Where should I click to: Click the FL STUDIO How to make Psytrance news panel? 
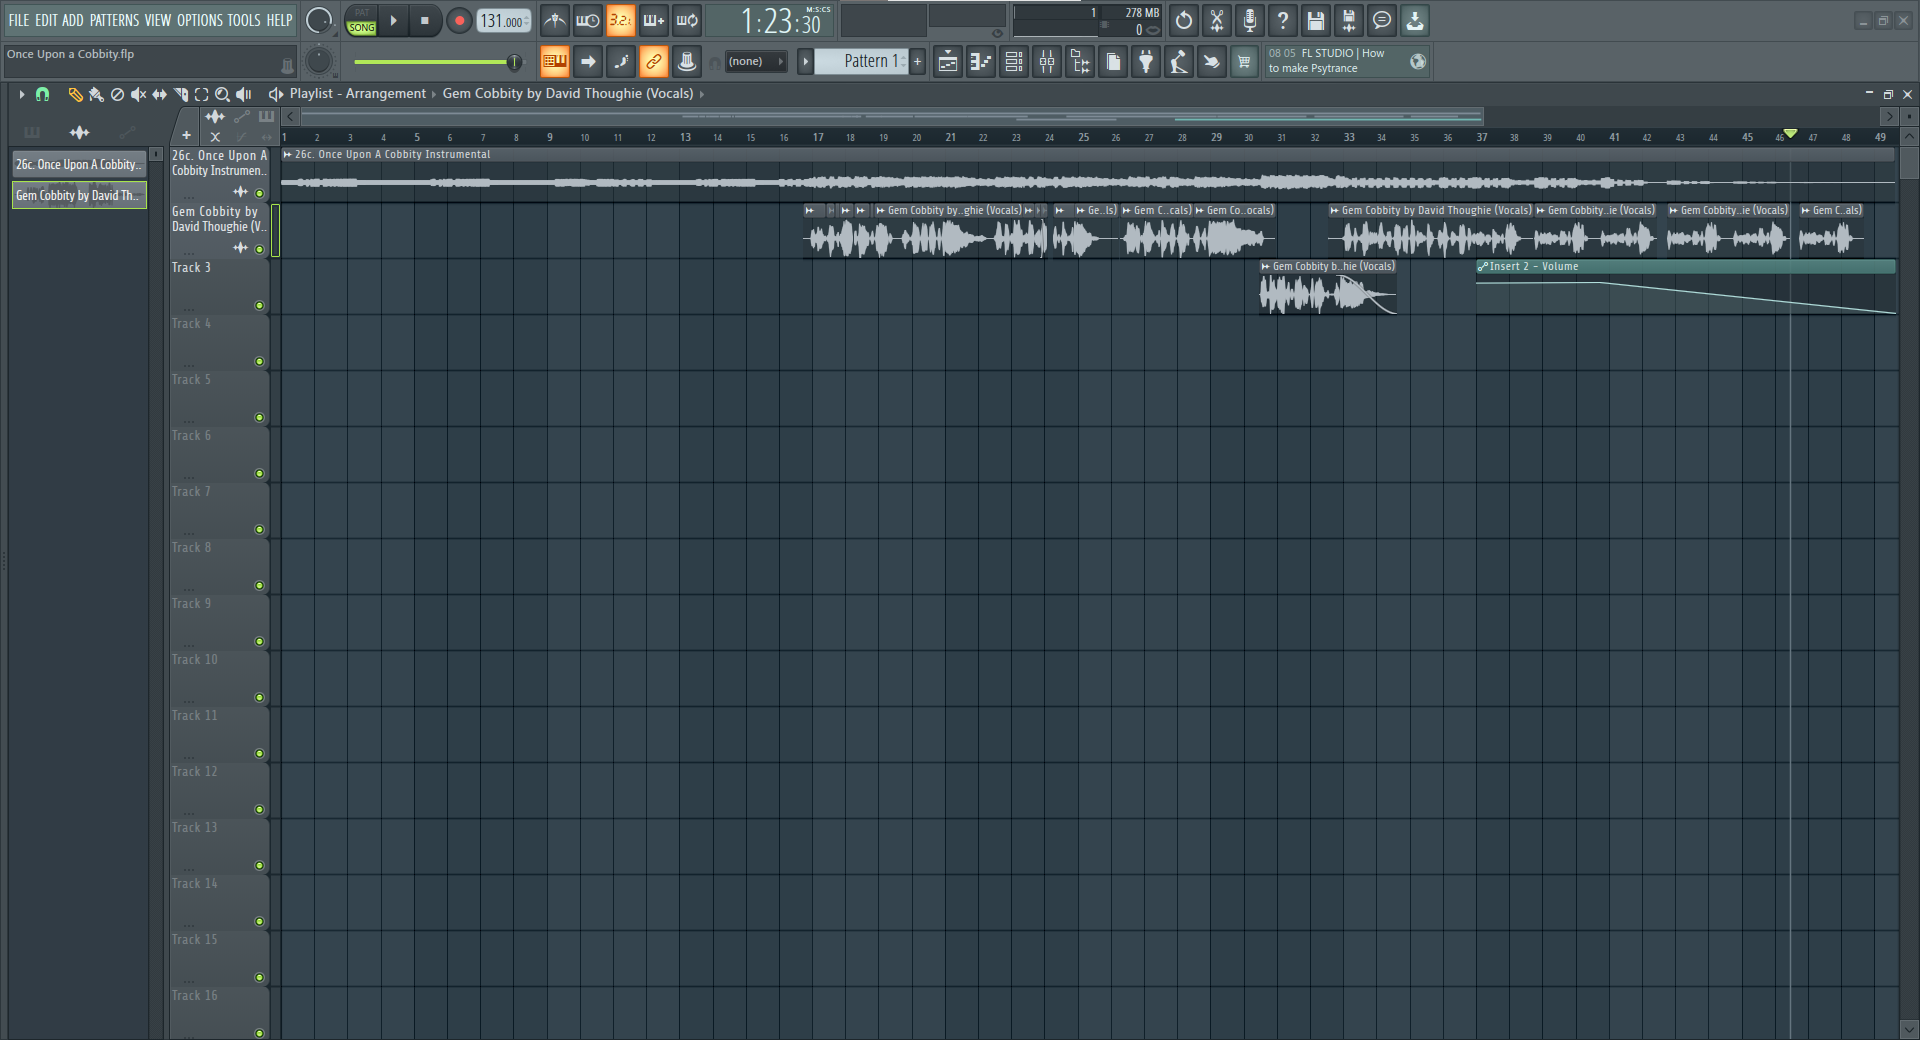(x=1346, y=61)
